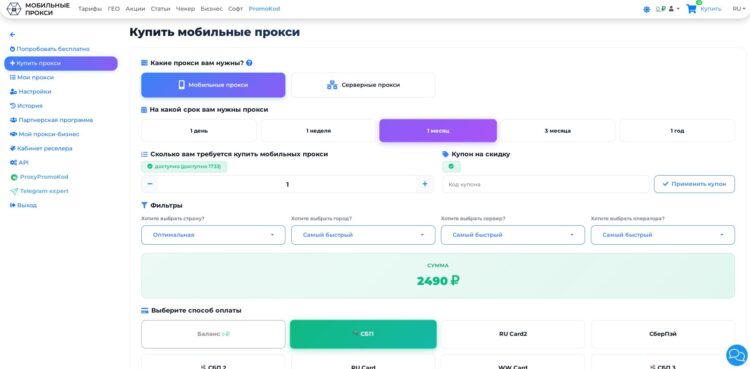Image resolution: width=750 pixels, height=369 pixels.
Task: Open Настройки in sidebar
Action: click(x=31, y=91)
